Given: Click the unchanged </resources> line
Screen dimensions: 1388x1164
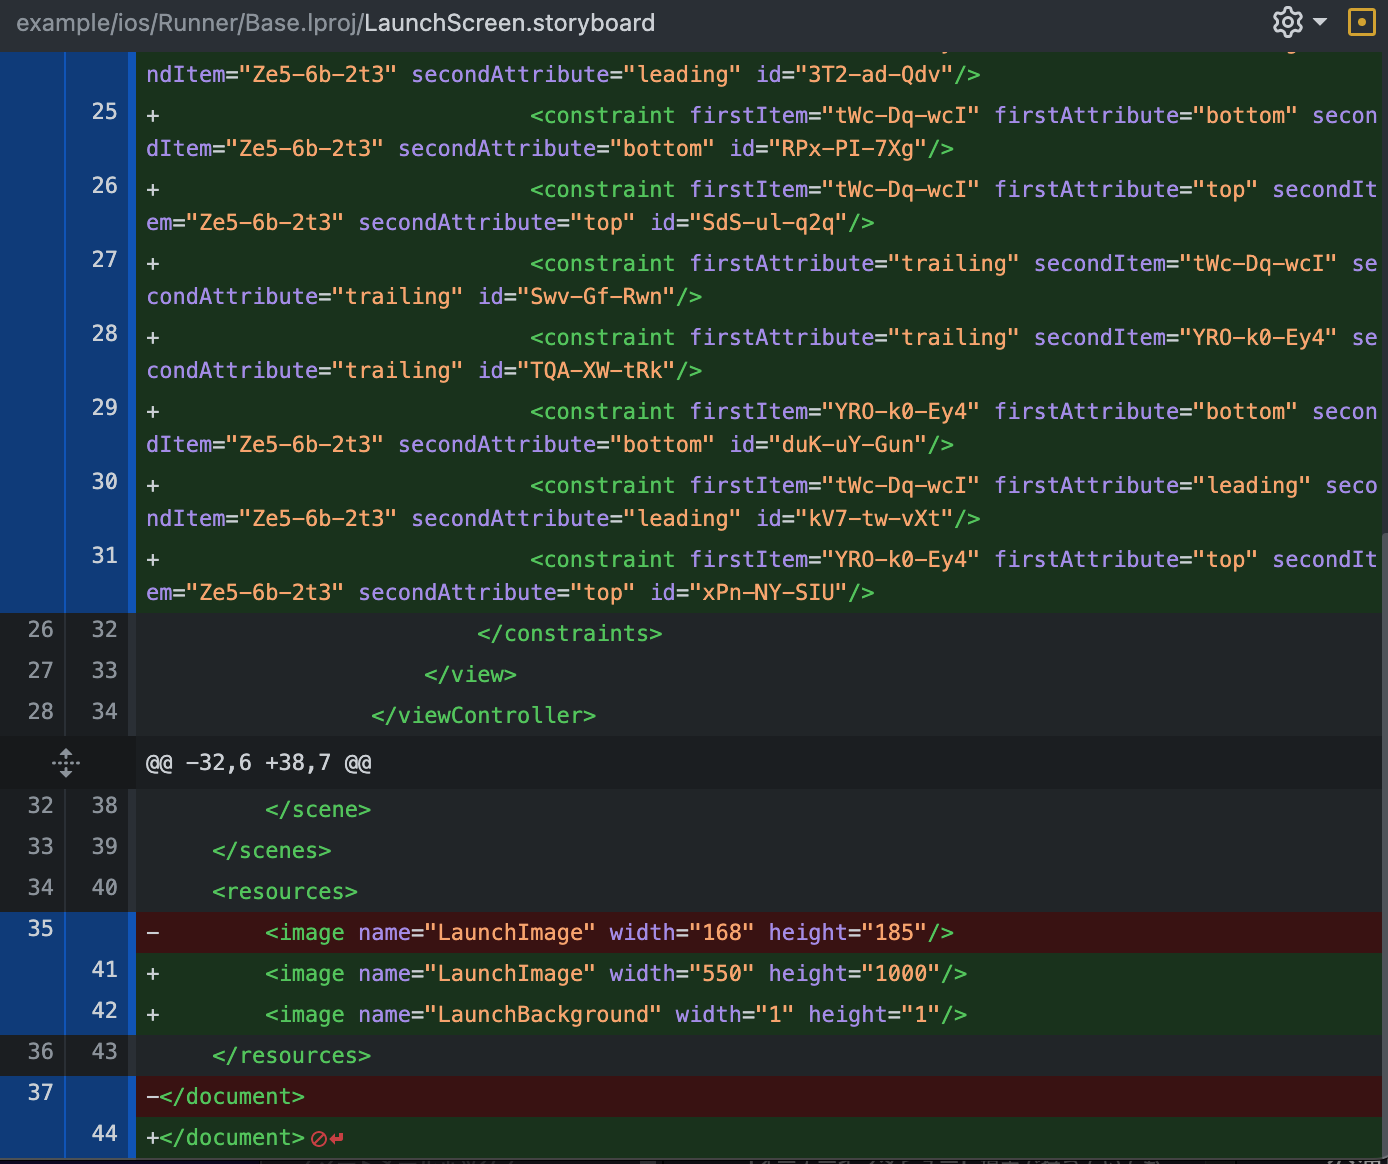Looking at the screenshot, I should (290, 1055).
